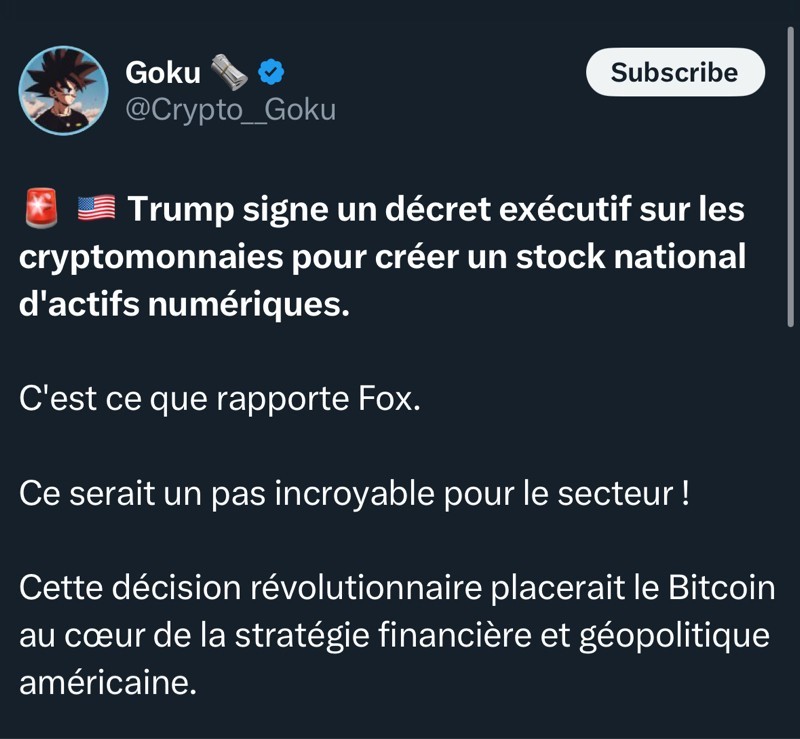Viewport: 800px width, 739px height.
Task: Click the word cryptomonnaies in the headline
Action: click(x=151, y=257)
